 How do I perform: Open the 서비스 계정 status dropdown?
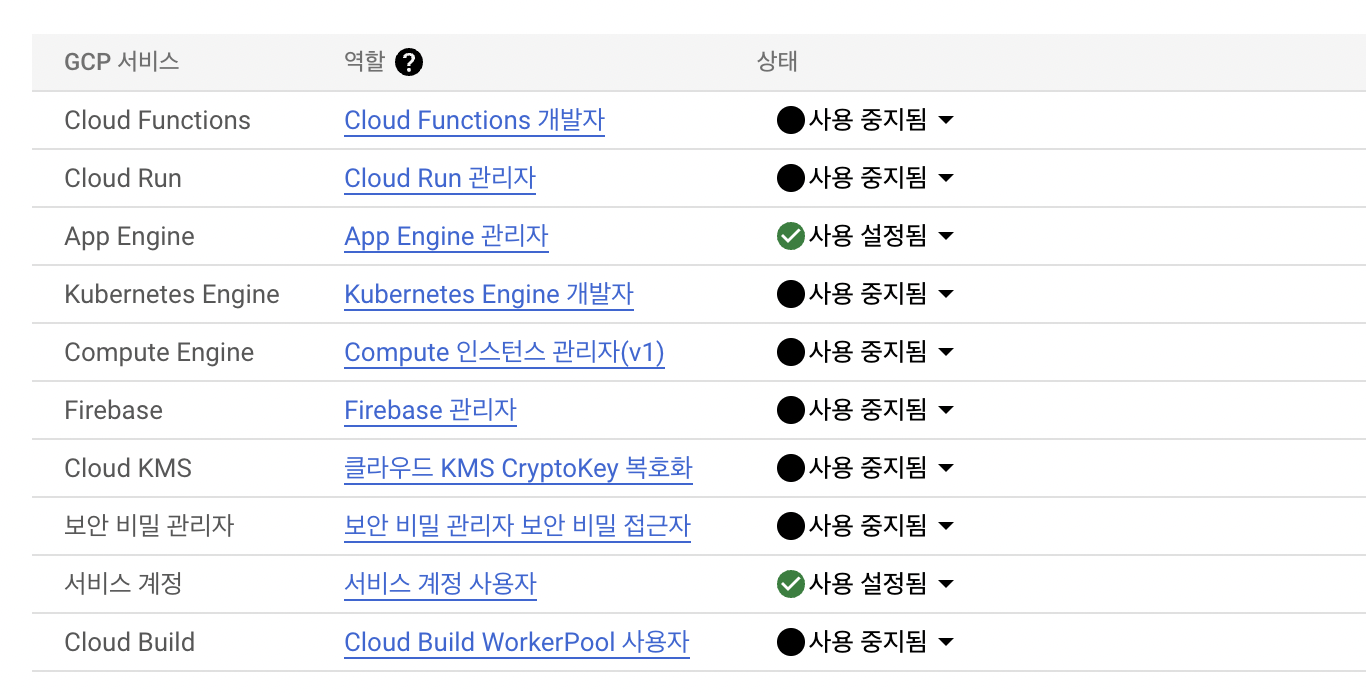946,585
